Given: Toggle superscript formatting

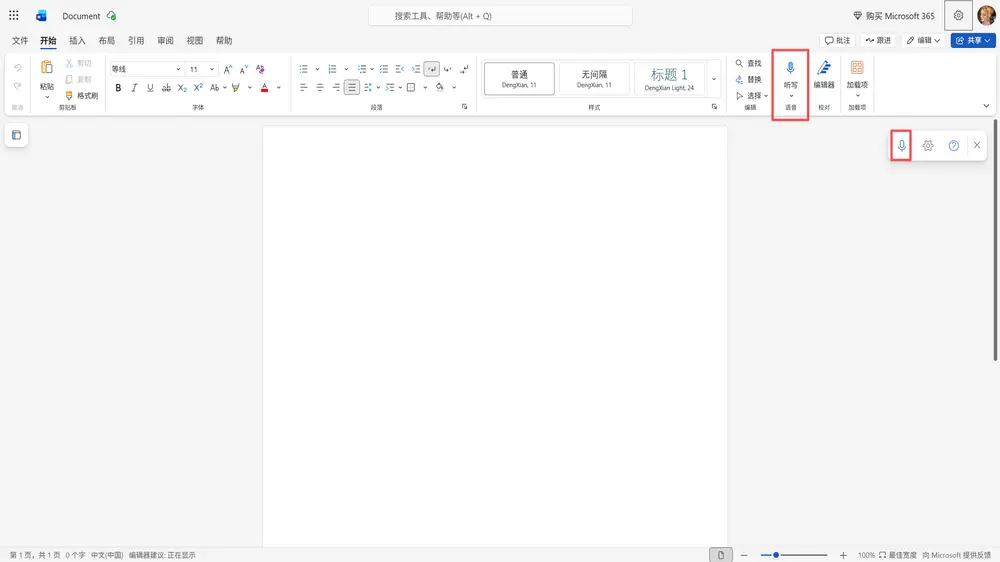Looking at the screenshot, I should (x=198, y=87).
